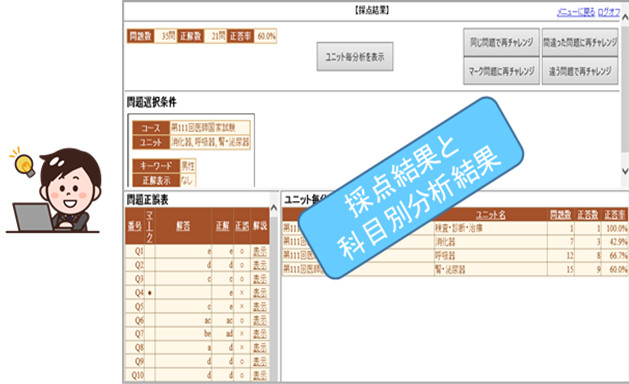This screenshot has height=384, width=629.
Task: Sort answer table by 番号 header
Action: tap(135, 226)
